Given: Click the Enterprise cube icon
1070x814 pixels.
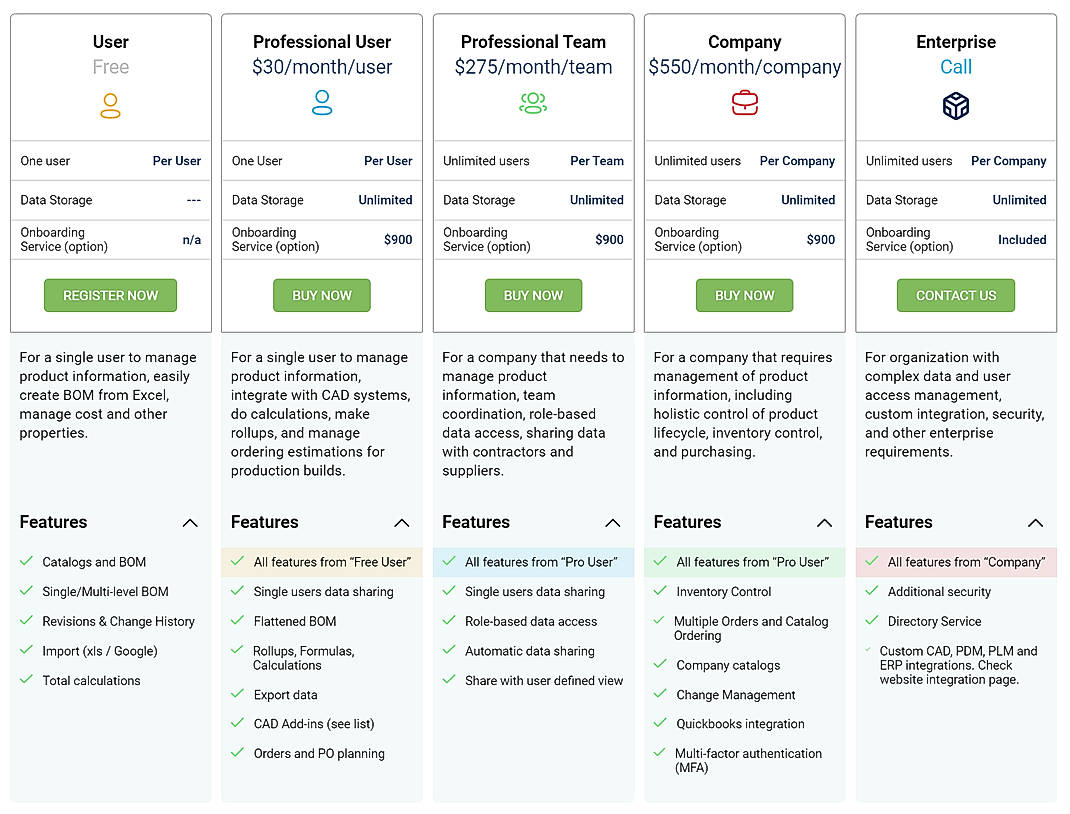Looking at the screenshot, I should (955, 102).
